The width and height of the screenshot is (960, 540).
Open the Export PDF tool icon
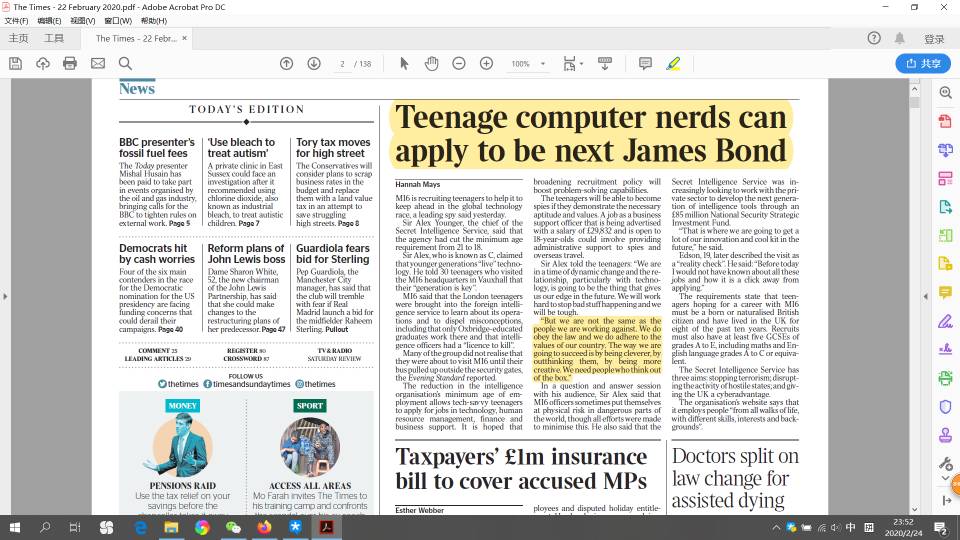click(x=945, y=207)
